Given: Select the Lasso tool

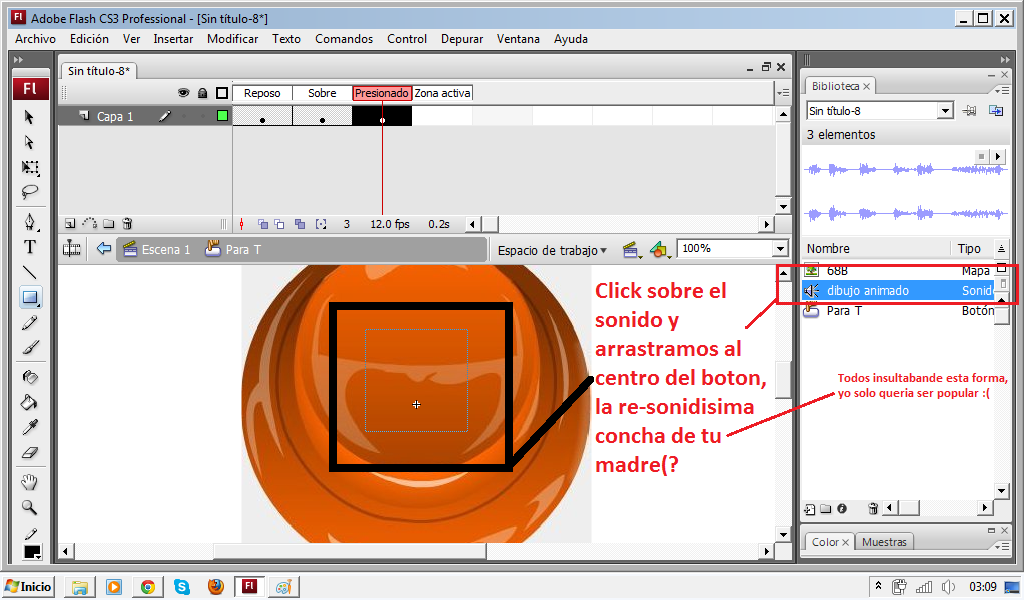Looking at the screenshot, I should pyautogui.click(x=30, y=192).
